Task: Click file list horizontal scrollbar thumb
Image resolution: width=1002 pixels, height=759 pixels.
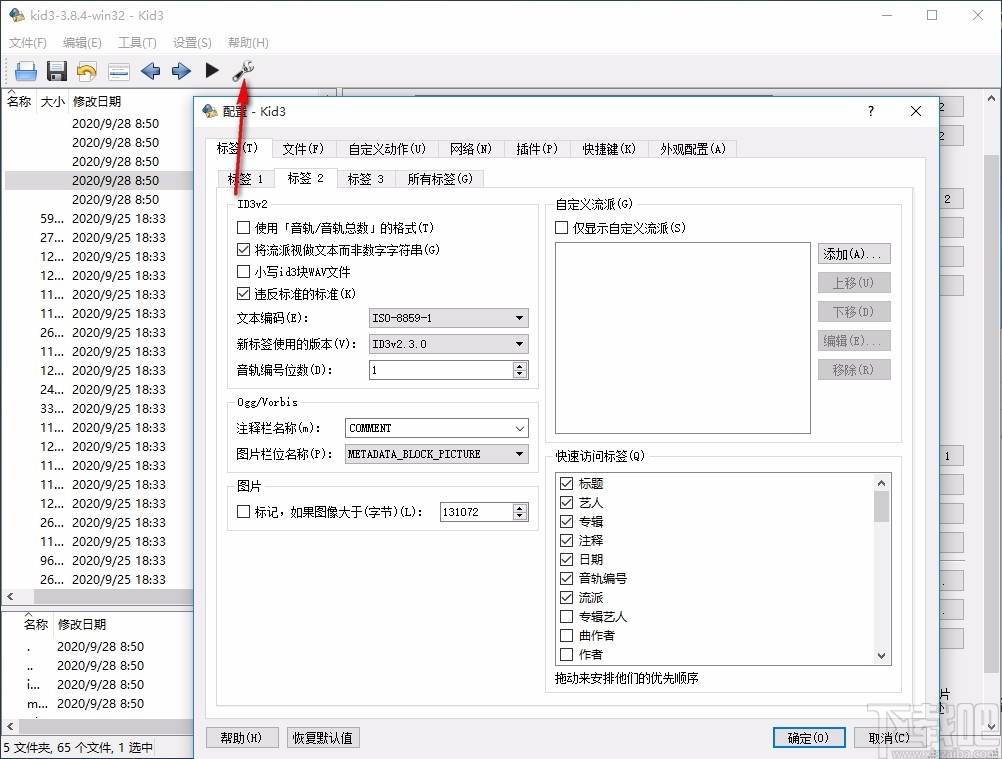Action: click(113, 596)
